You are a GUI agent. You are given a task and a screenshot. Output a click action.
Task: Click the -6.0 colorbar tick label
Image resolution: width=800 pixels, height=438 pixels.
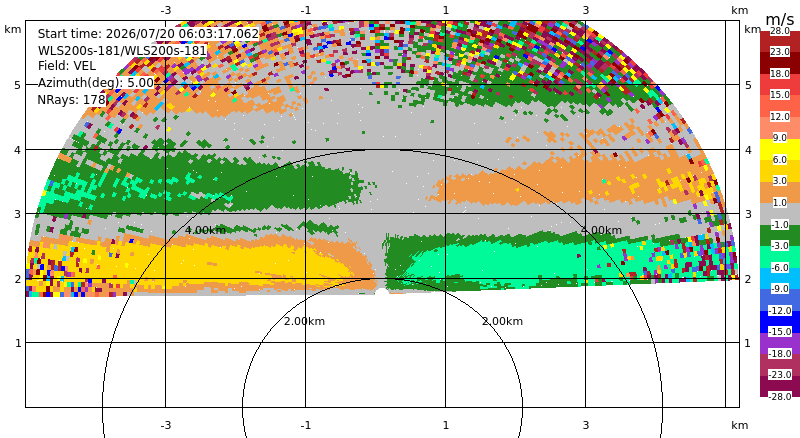tap(780, 267)
